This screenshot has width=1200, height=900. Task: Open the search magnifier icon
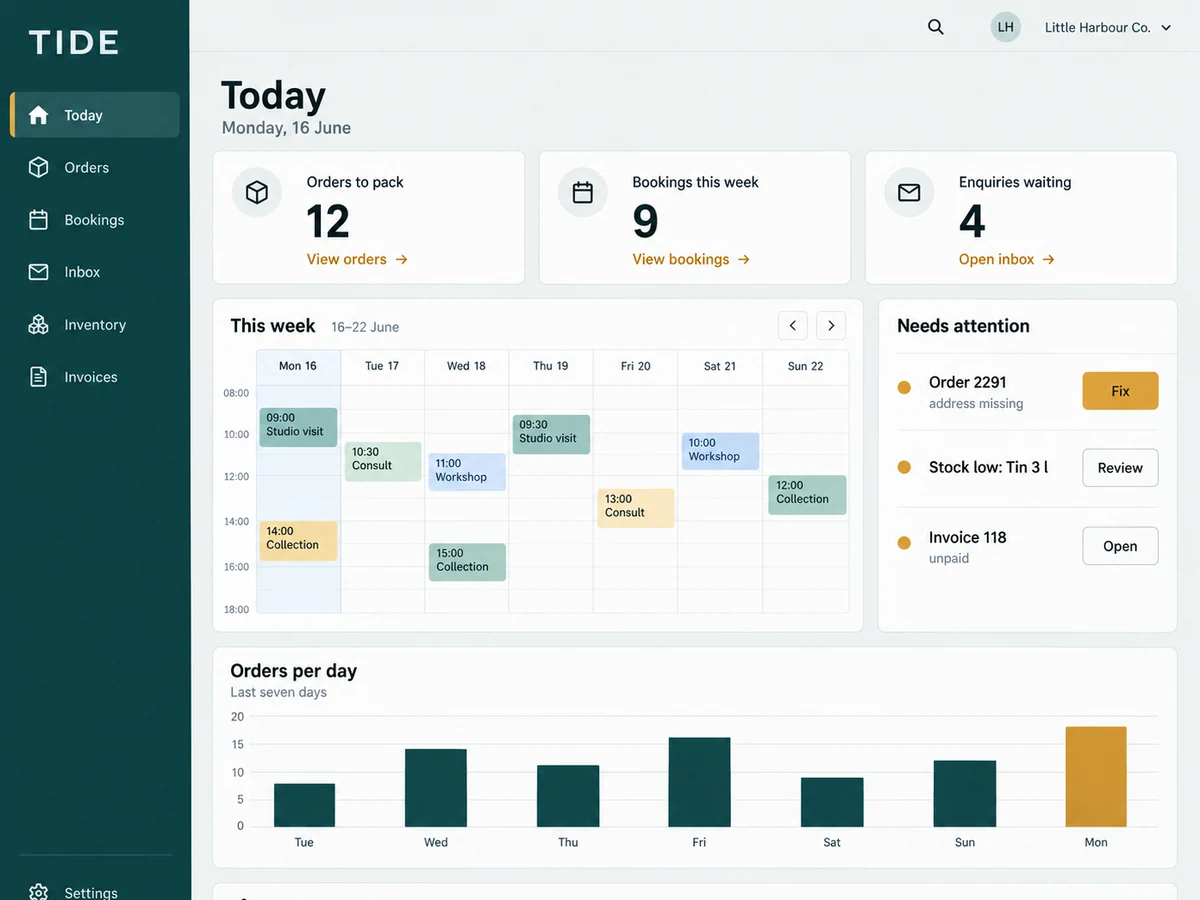tap(935, 27)
